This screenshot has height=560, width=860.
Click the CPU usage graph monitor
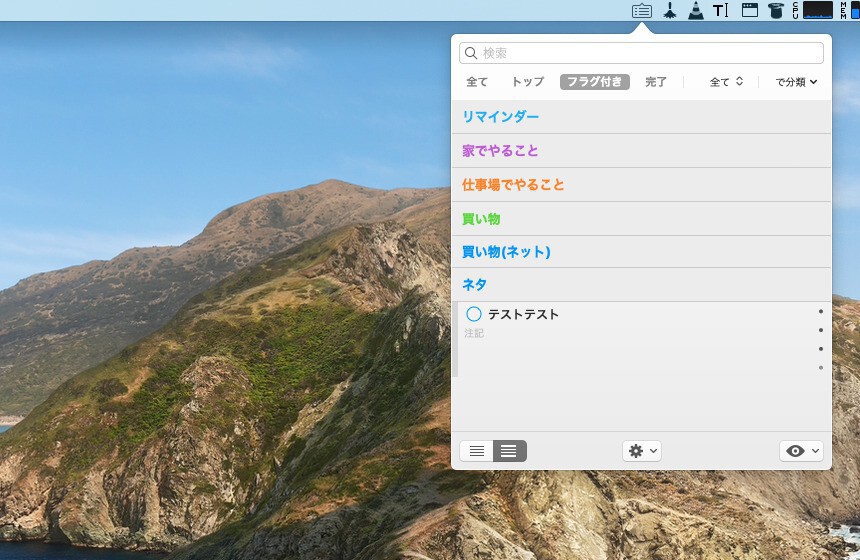coord(817,10)
